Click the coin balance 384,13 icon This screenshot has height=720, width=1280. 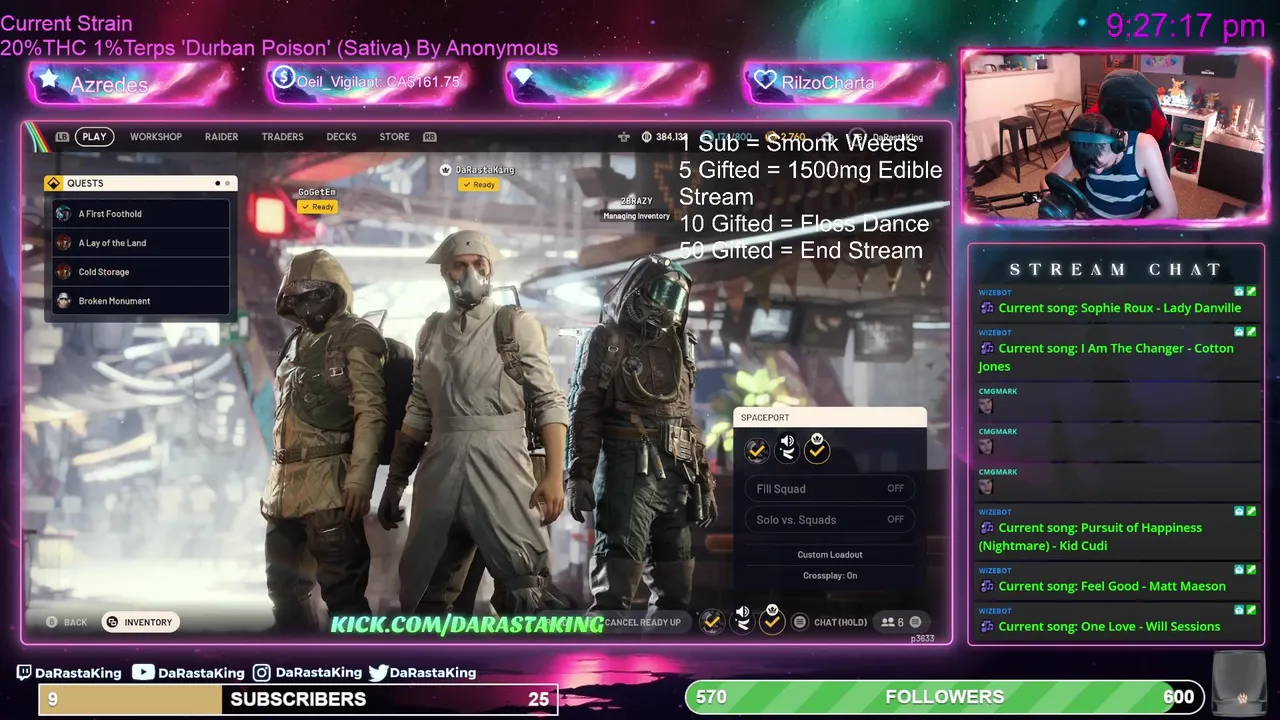click(x=647, y=137)
